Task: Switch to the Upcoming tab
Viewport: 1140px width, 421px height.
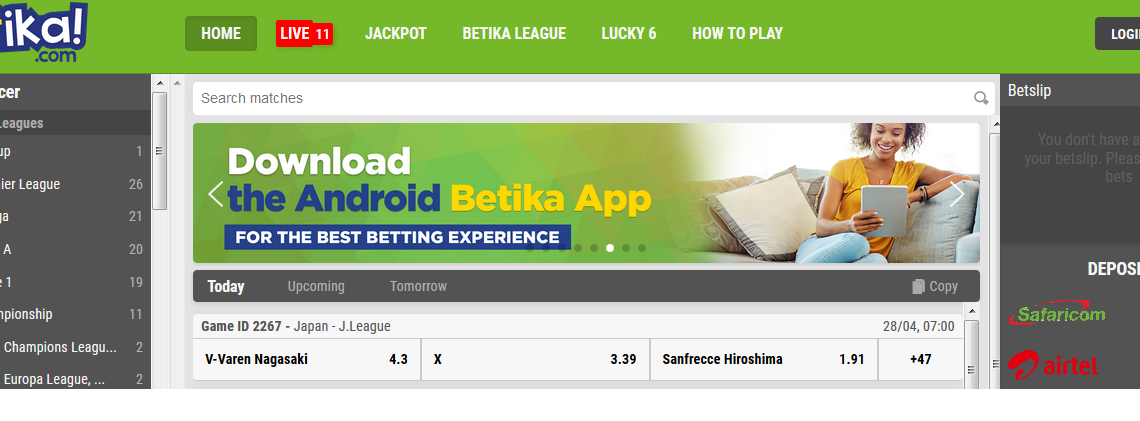Action: [316, 286]
